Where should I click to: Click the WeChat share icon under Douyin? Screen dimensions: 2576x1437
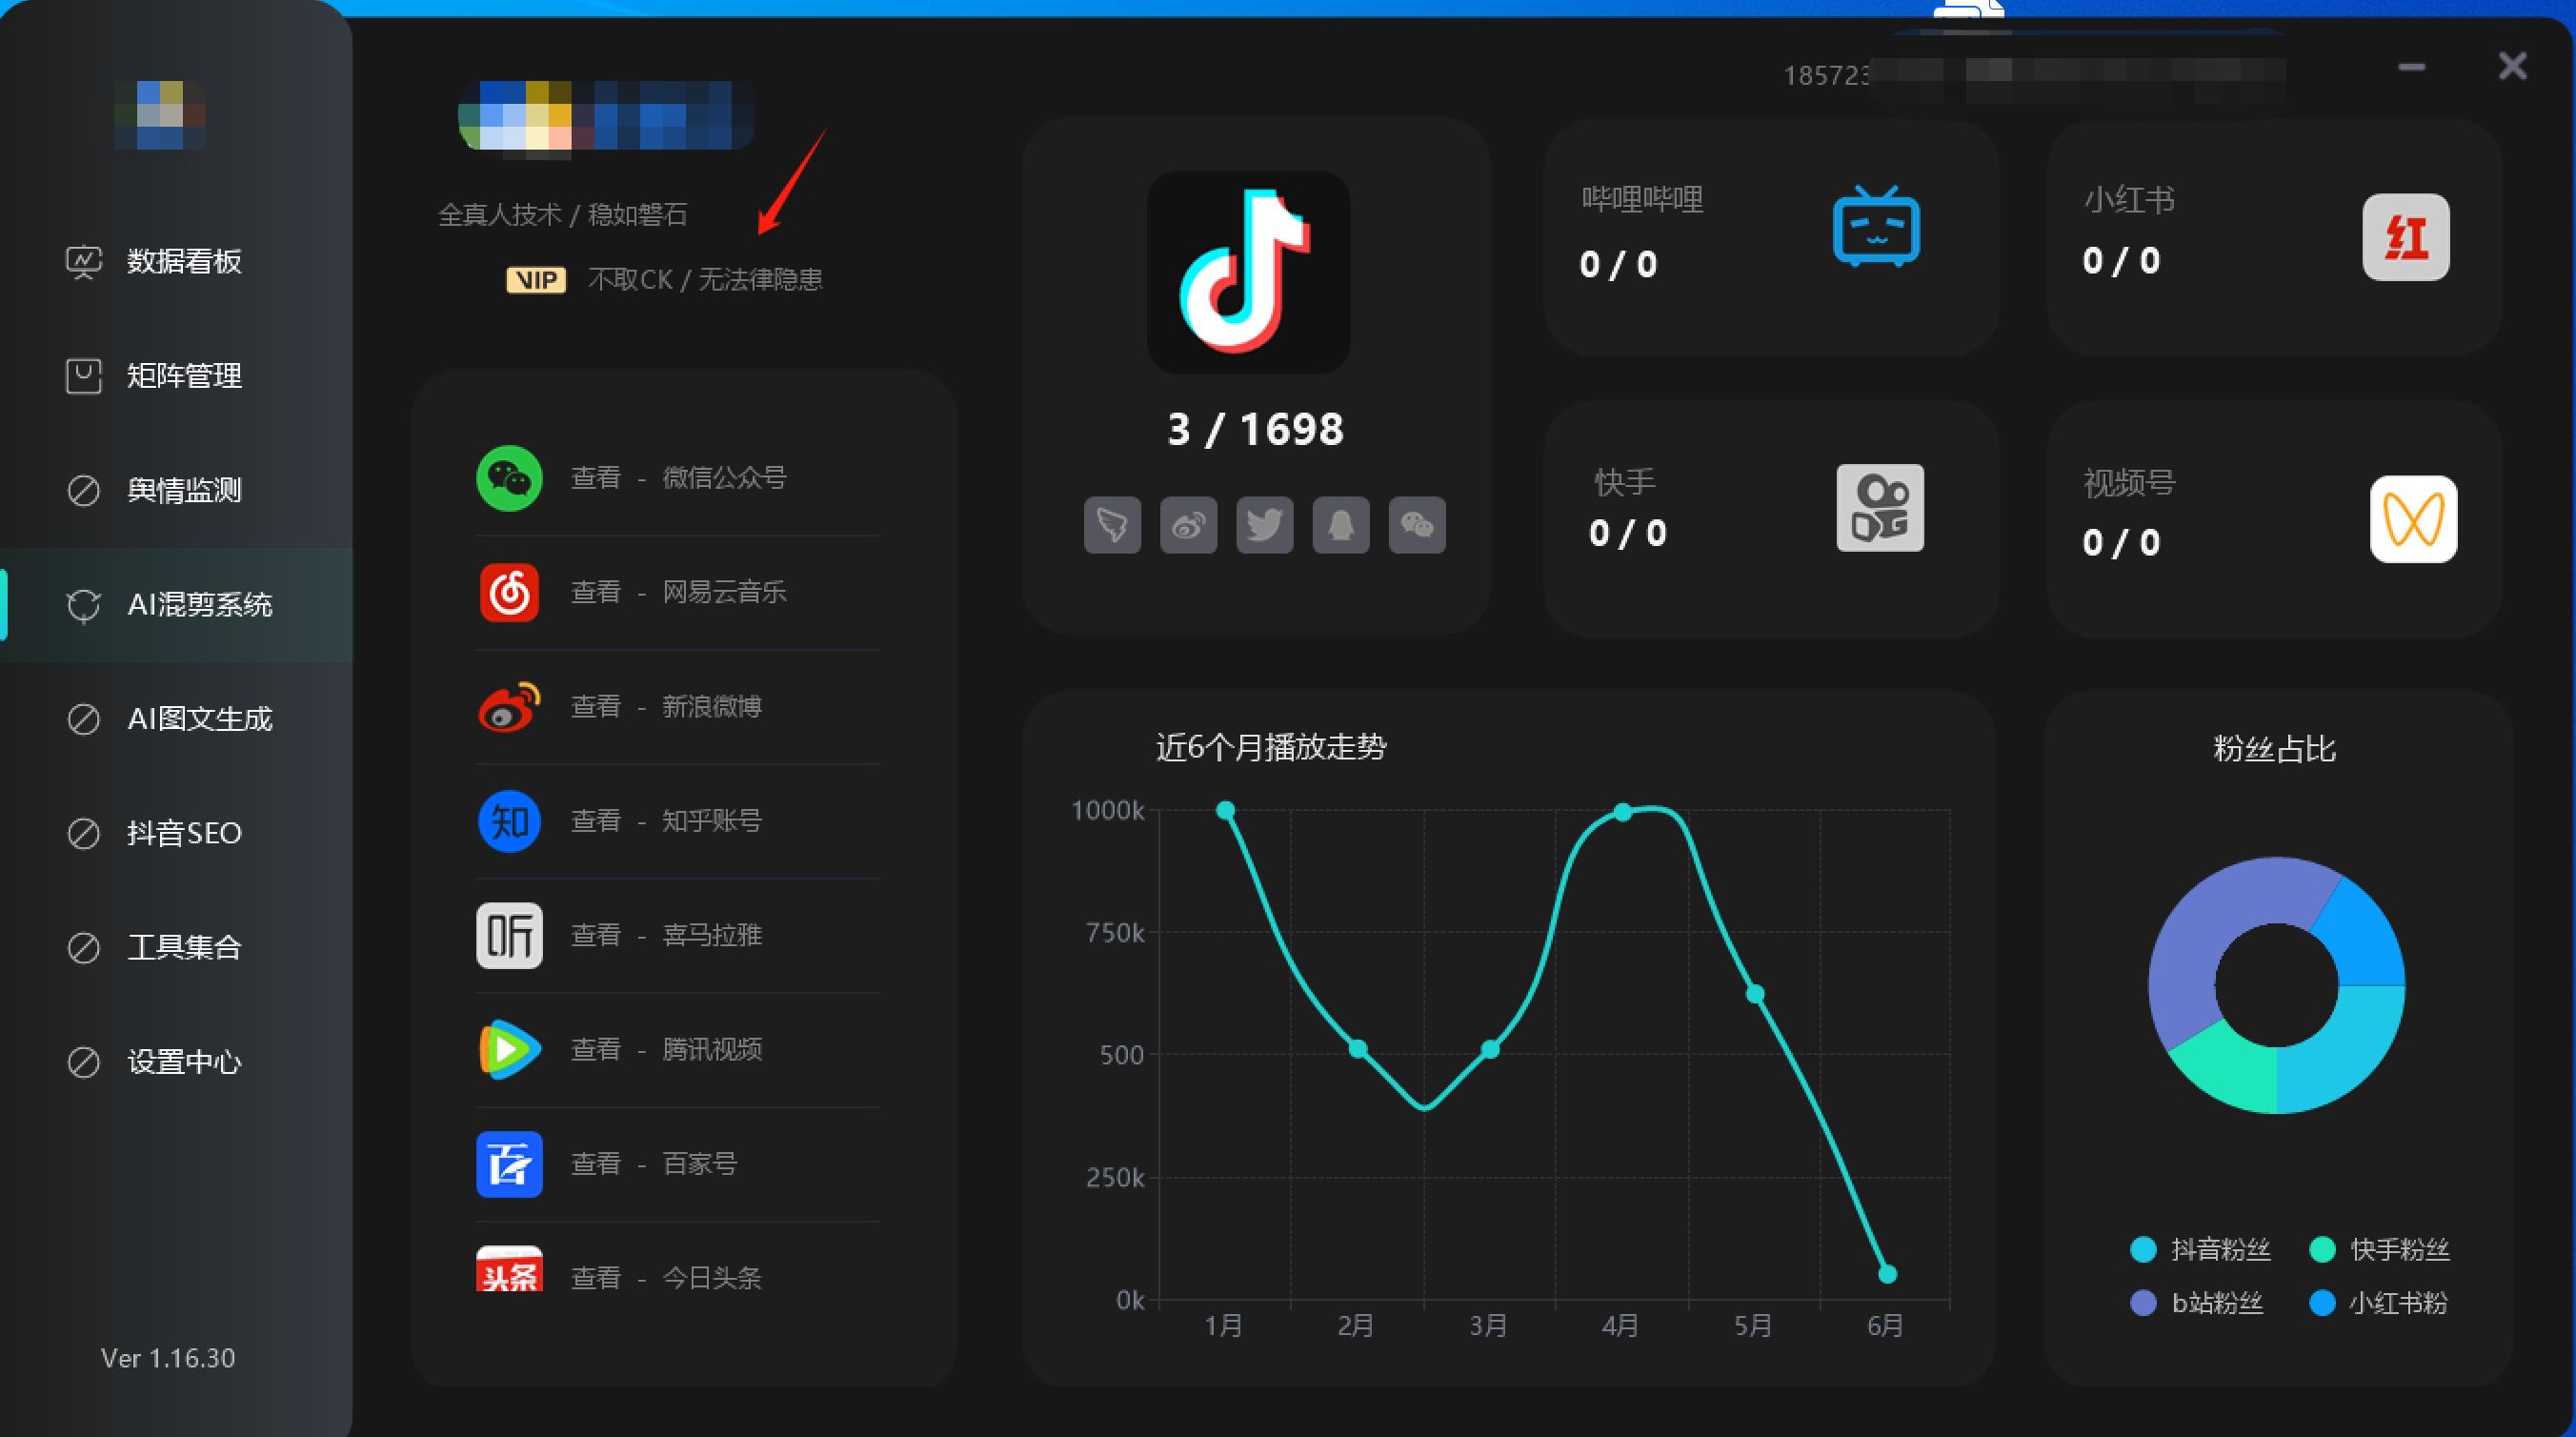click(x=1417, y=525)
